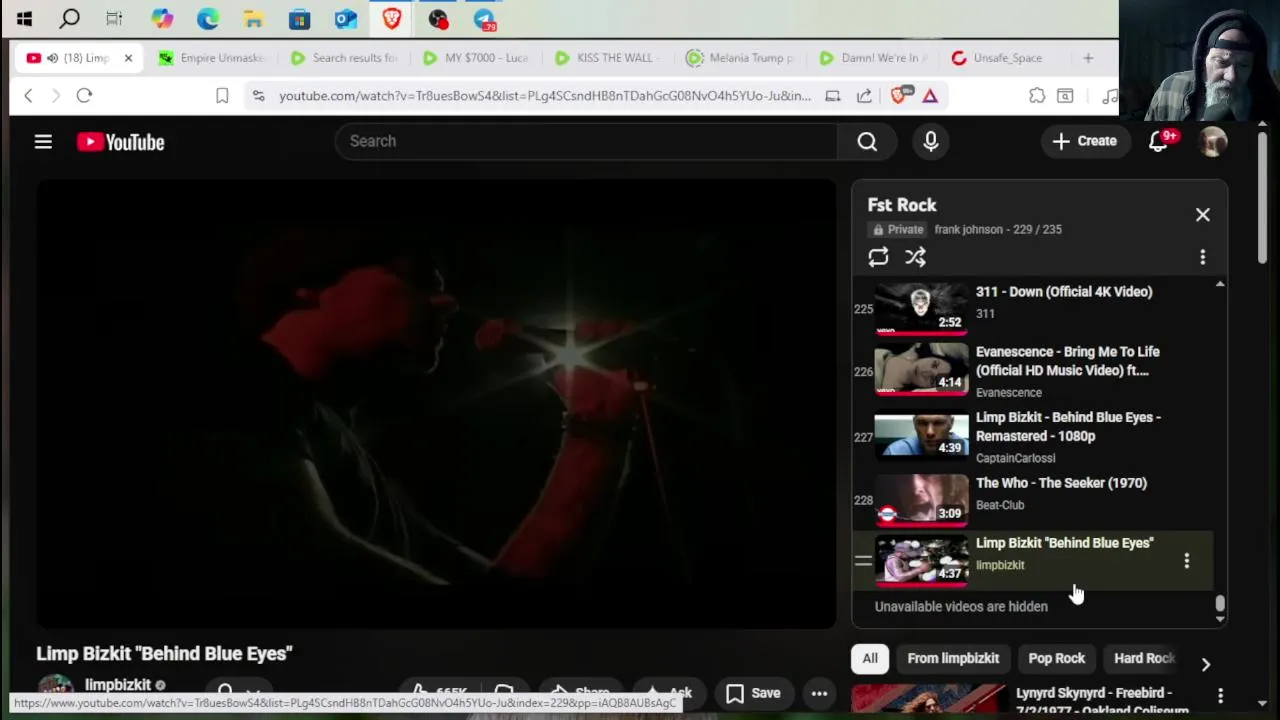Switch to the Unsafe_Space tab
The height and width of the screenshot is (720, 1280).
1004,58
